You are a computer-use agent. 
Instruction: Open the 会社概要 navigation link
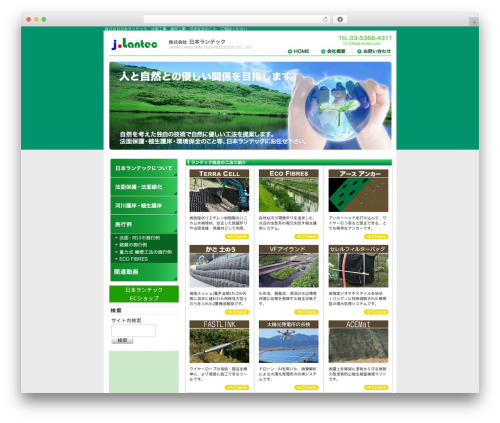(x=333, y=51)
